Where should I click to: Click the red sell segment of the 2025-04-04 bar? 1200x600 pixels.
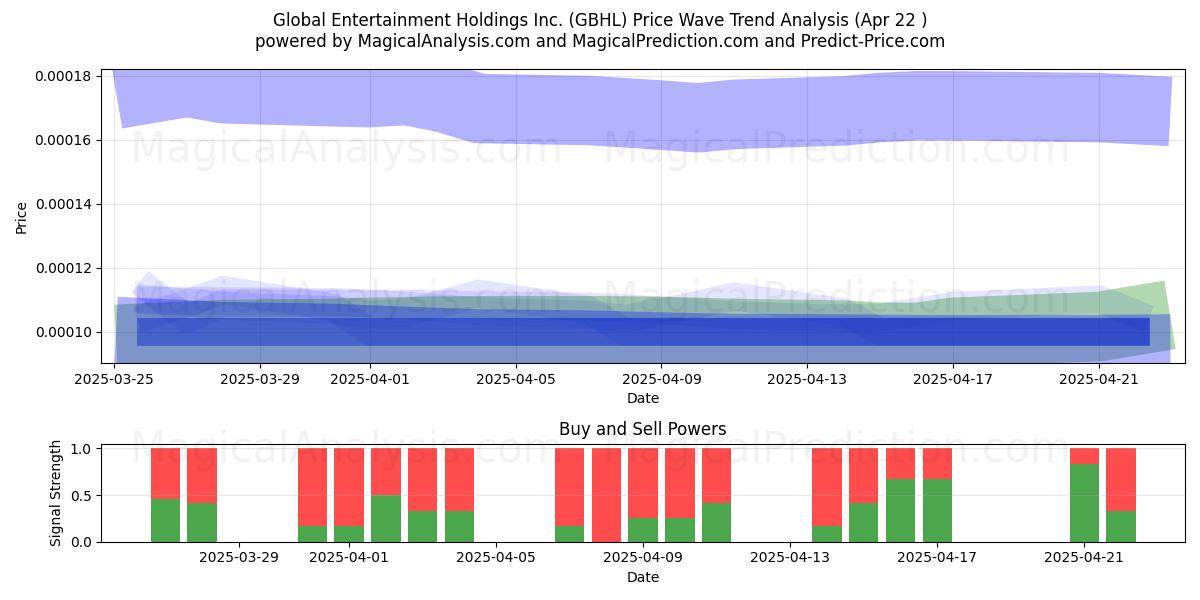pyautogui.click(x=459, y=479)
